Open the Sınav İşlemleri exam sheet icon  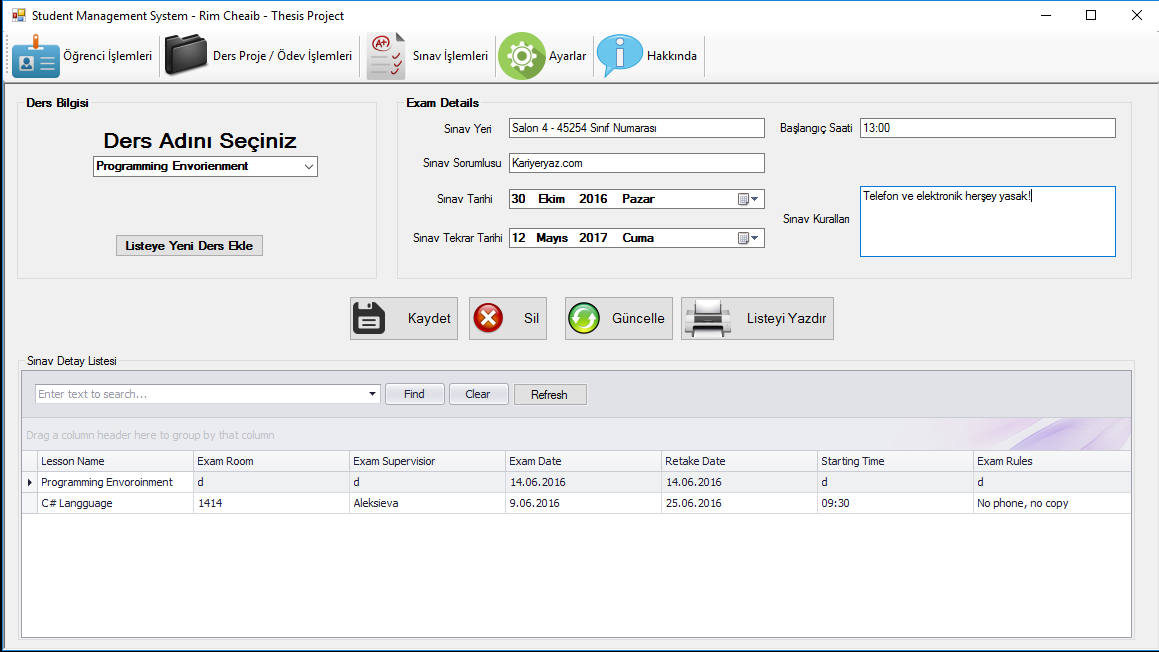pos(387,55)
